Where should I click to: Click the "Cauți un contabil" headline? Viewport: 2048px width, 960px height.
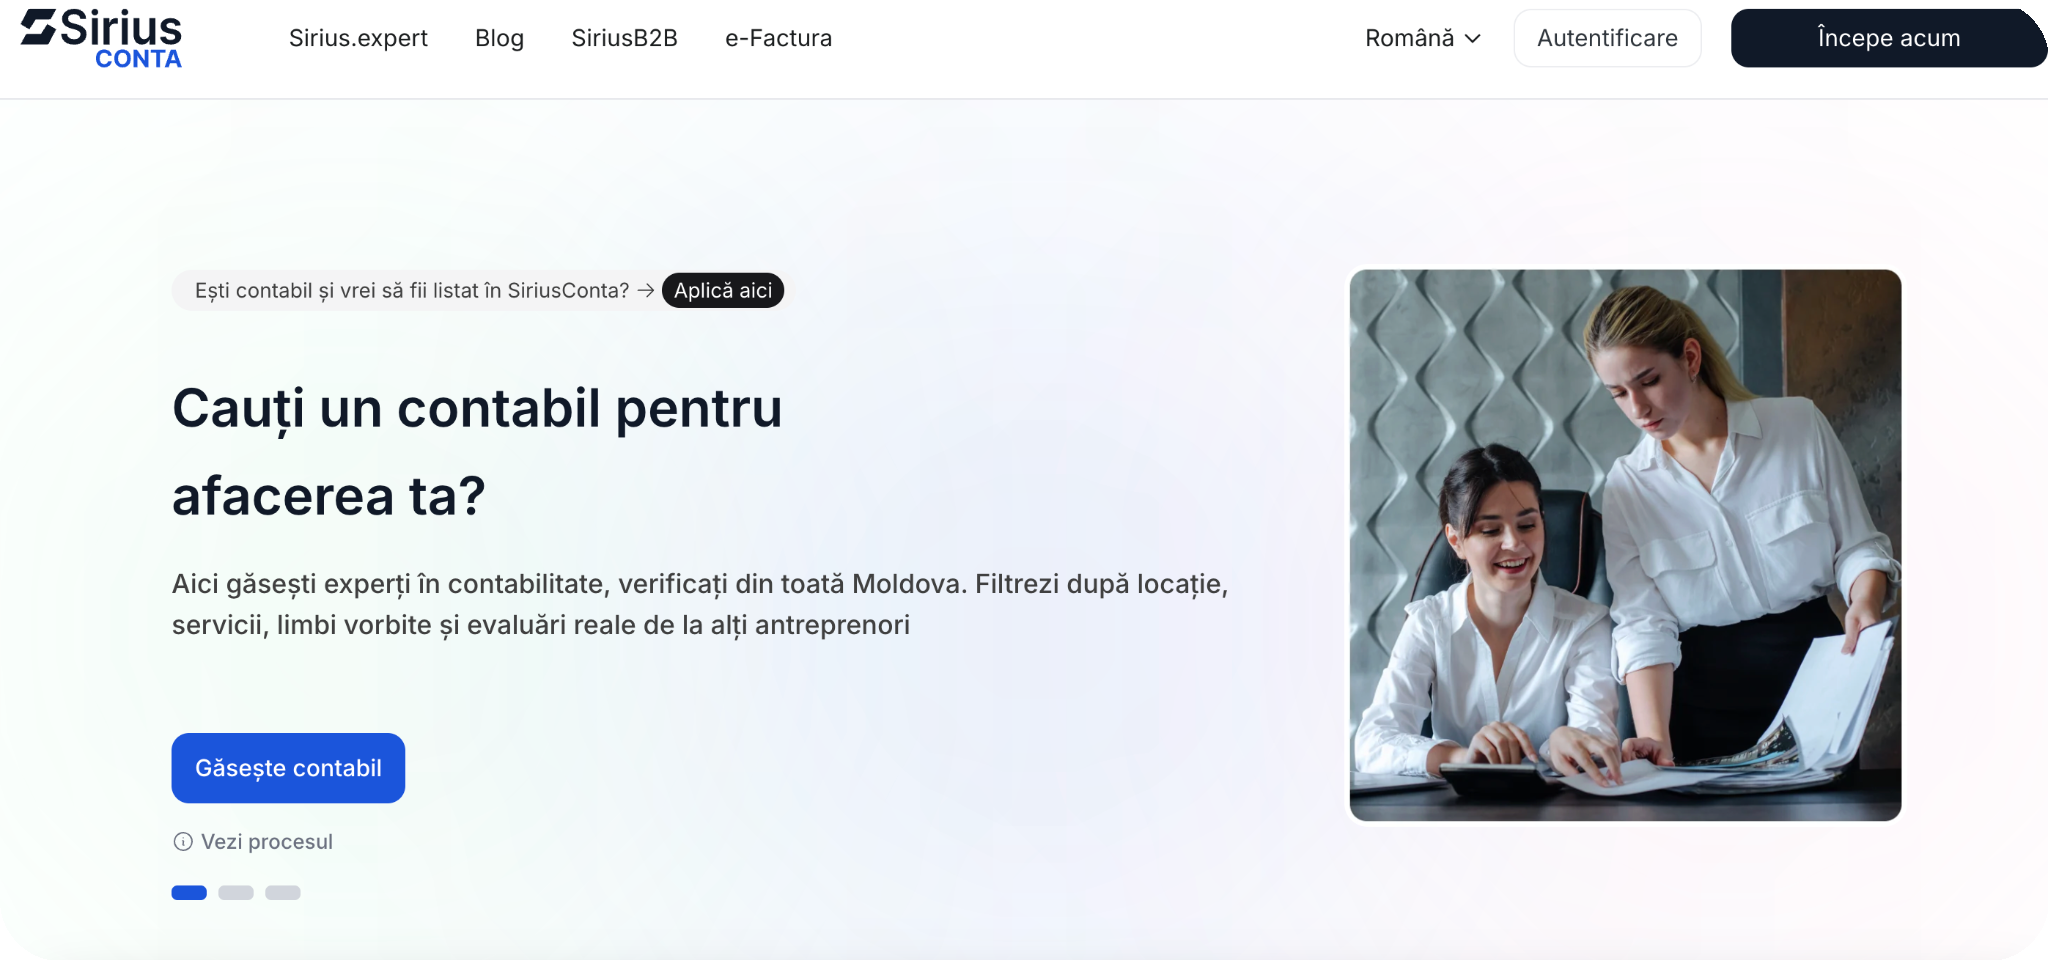click(477, 452)
